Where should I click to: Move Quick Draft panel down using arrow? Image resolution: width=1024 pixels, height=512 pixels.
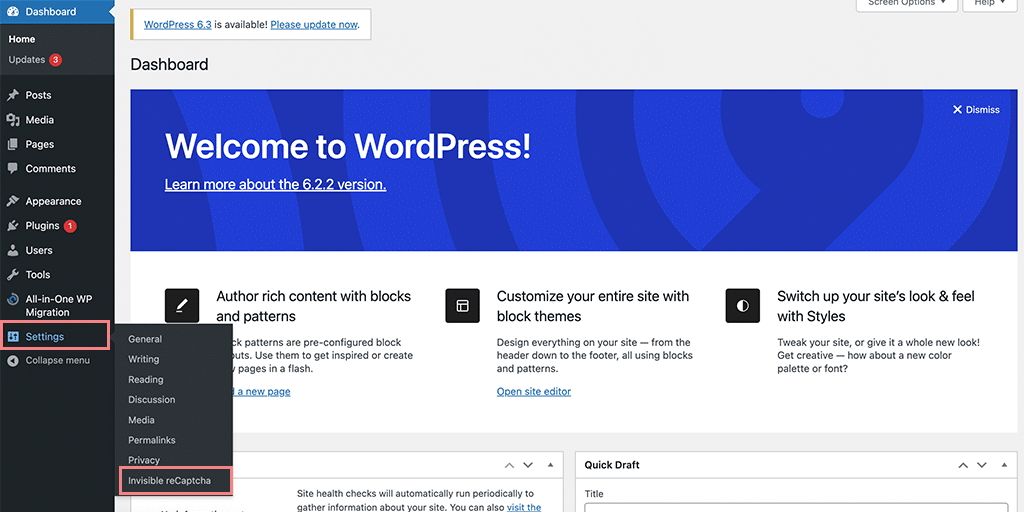[x=983, y=466]
